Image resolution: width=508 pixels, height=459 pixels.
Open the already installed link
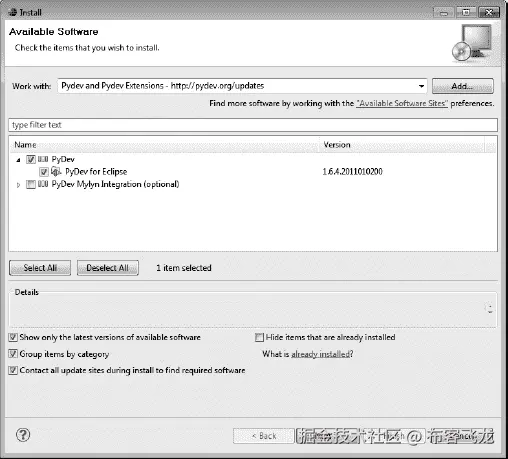click(x=321, y=354)
